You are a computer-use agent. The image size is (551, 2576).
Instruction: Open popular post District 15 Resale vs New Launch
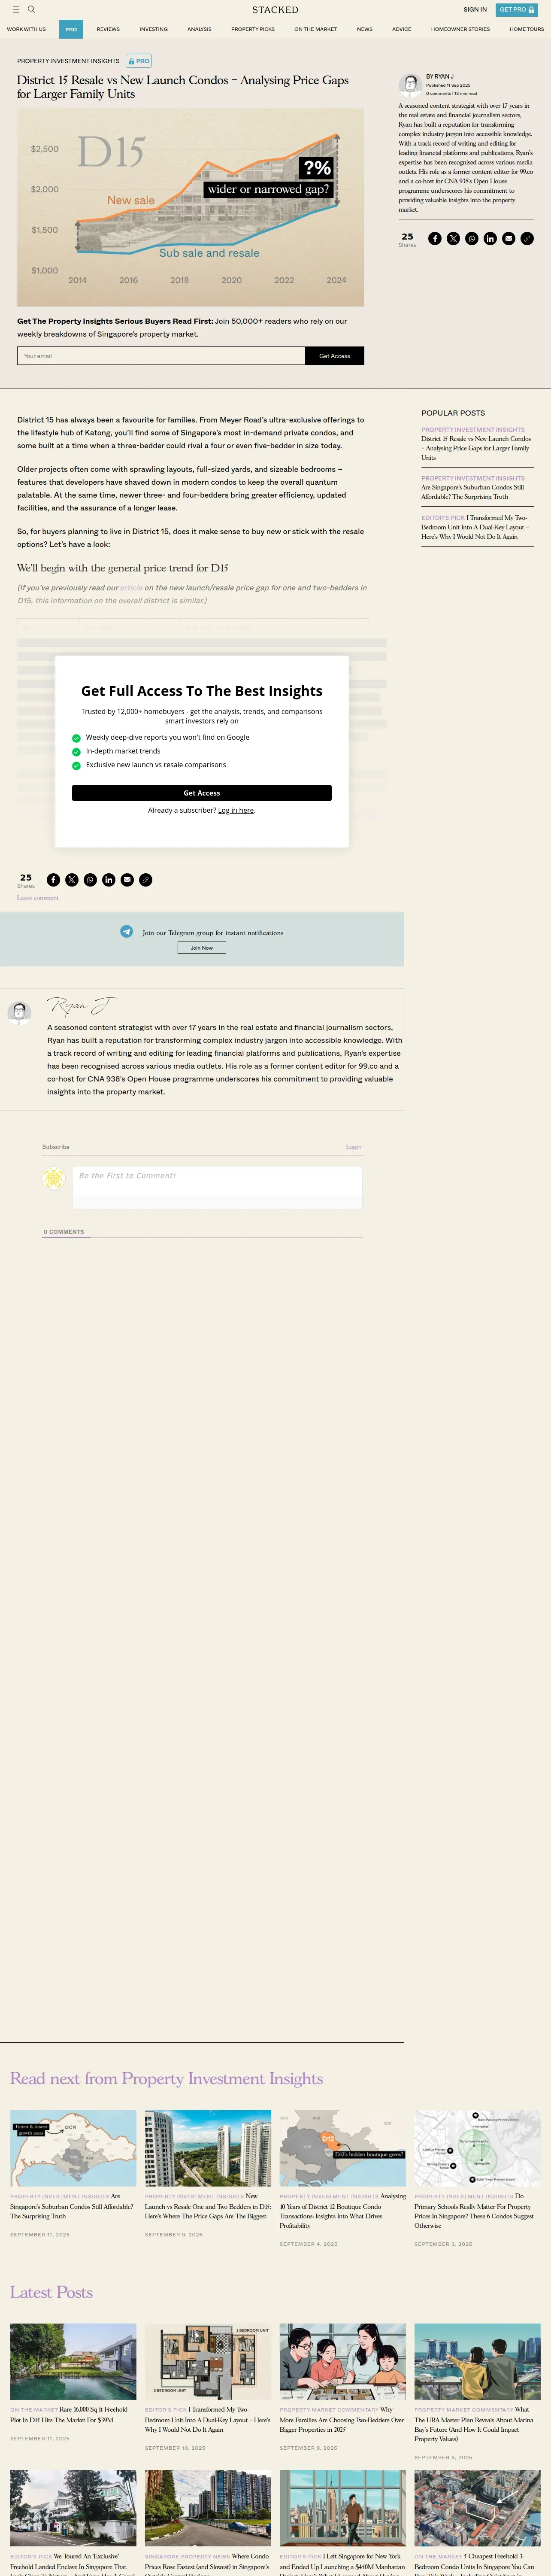(x=476, y=448)
